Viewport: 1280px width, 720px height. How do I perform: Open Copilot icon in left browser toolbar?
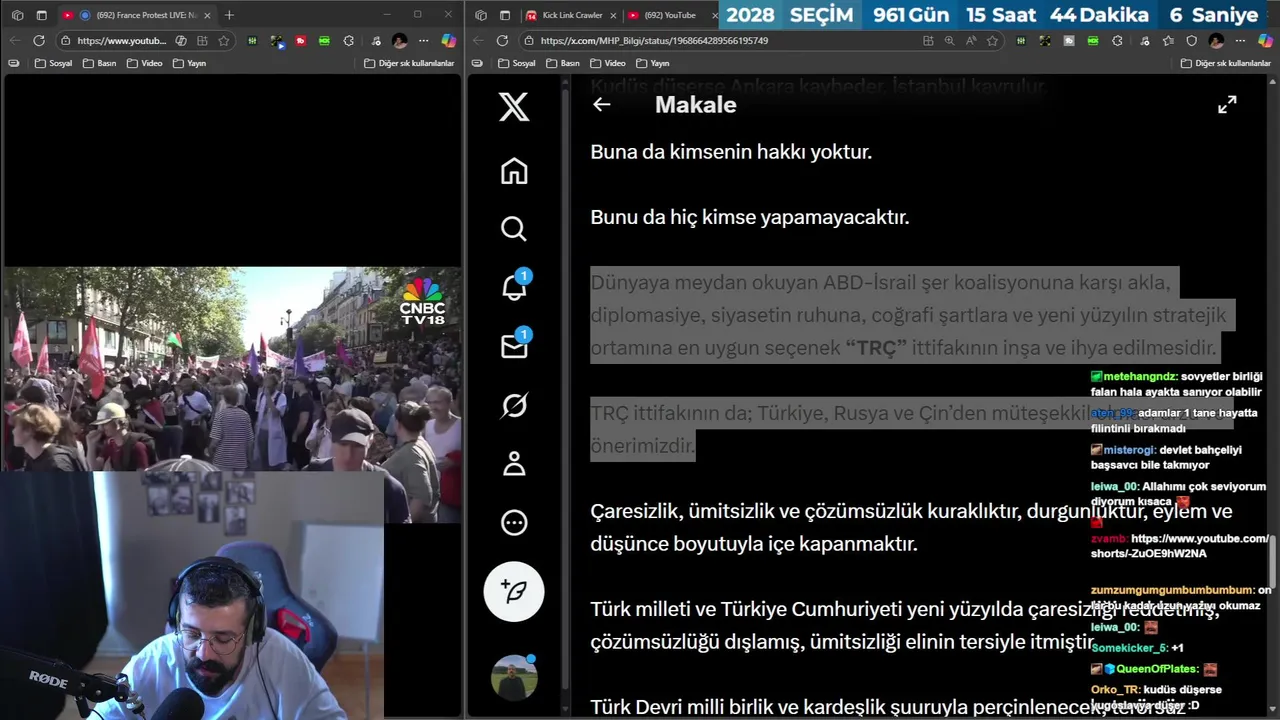(x=448, y=41)
